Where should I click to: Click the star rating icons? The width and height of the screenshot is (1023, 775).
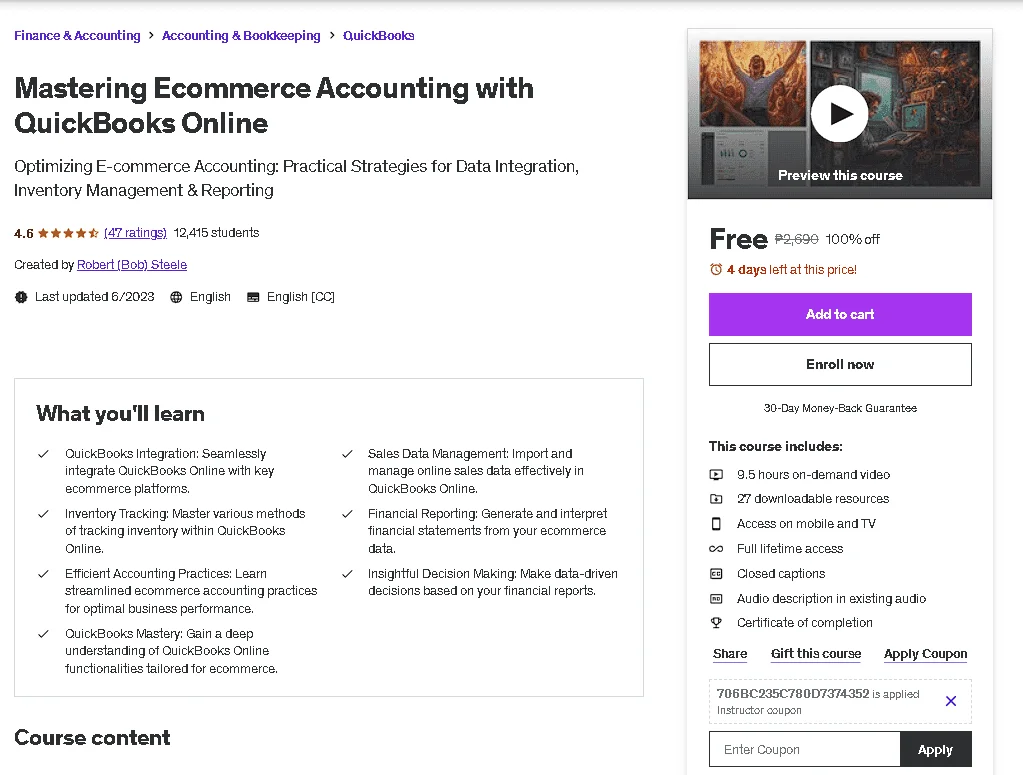(x=69, y=233)
